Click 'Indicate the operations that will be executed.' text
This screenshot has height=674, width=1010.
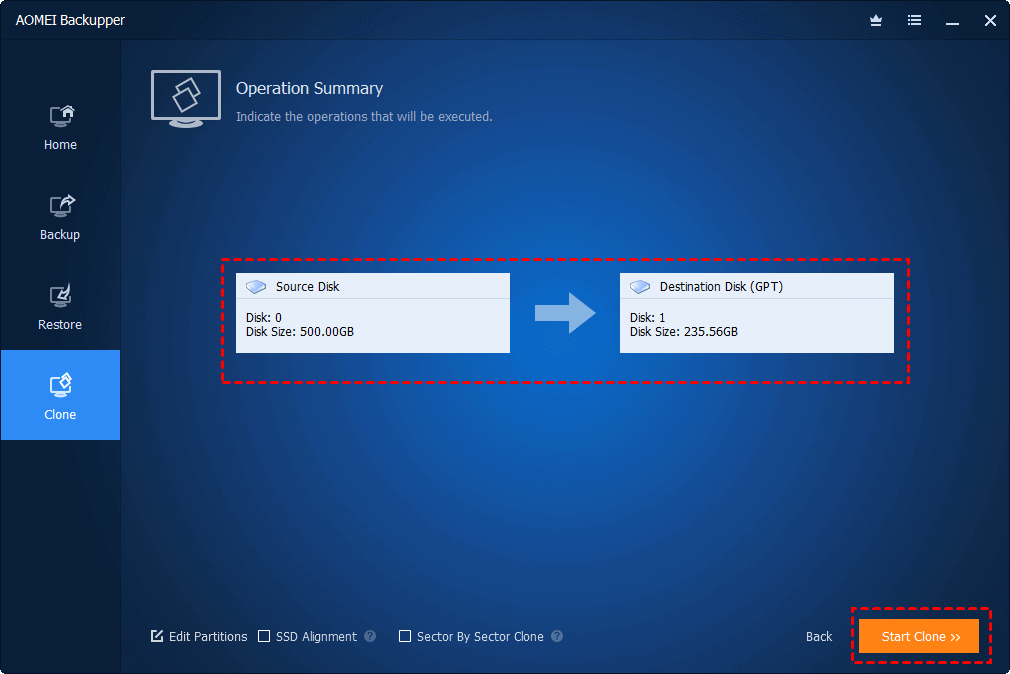(364, 117)
